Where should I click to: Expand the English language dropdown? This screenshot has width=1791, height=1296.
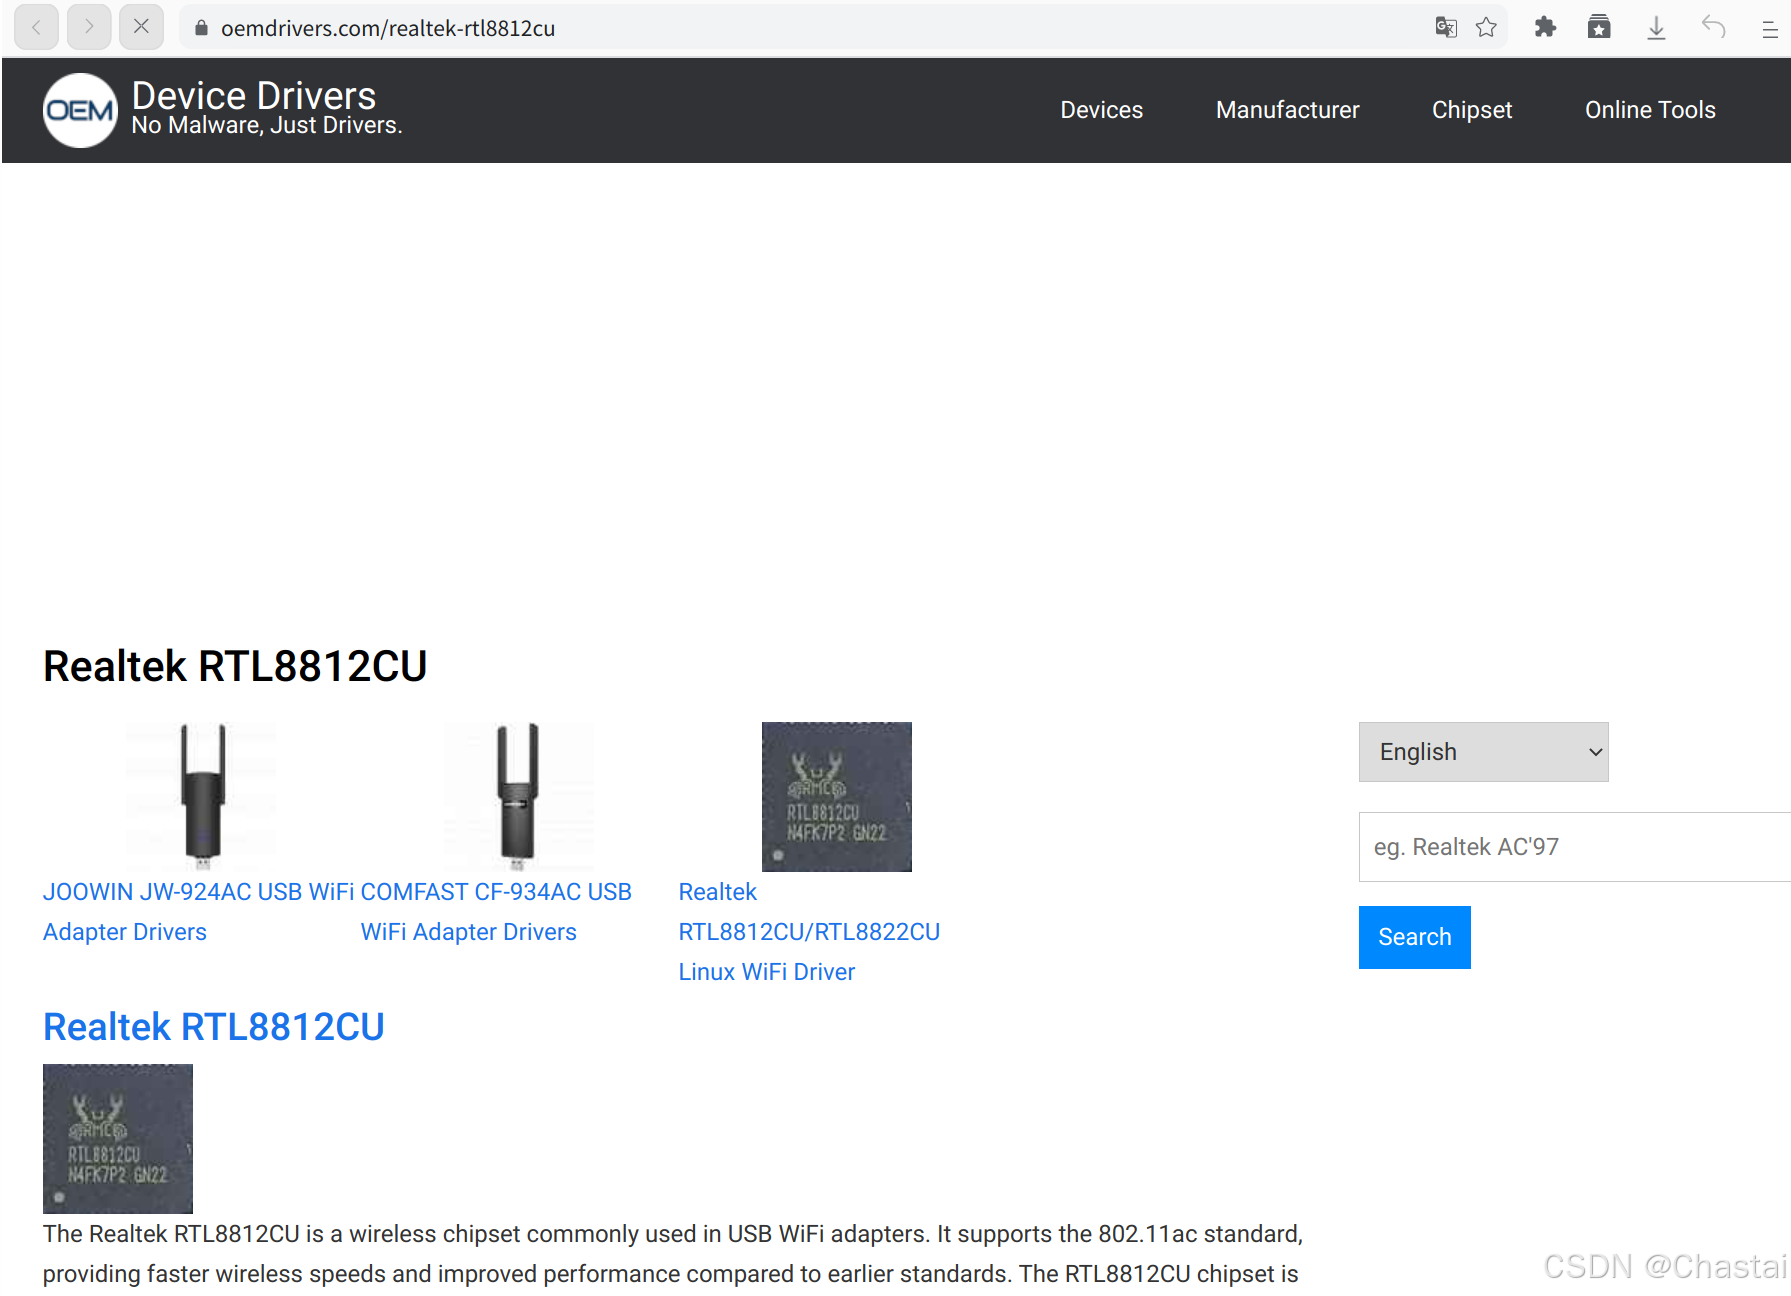coord(1483,752)
